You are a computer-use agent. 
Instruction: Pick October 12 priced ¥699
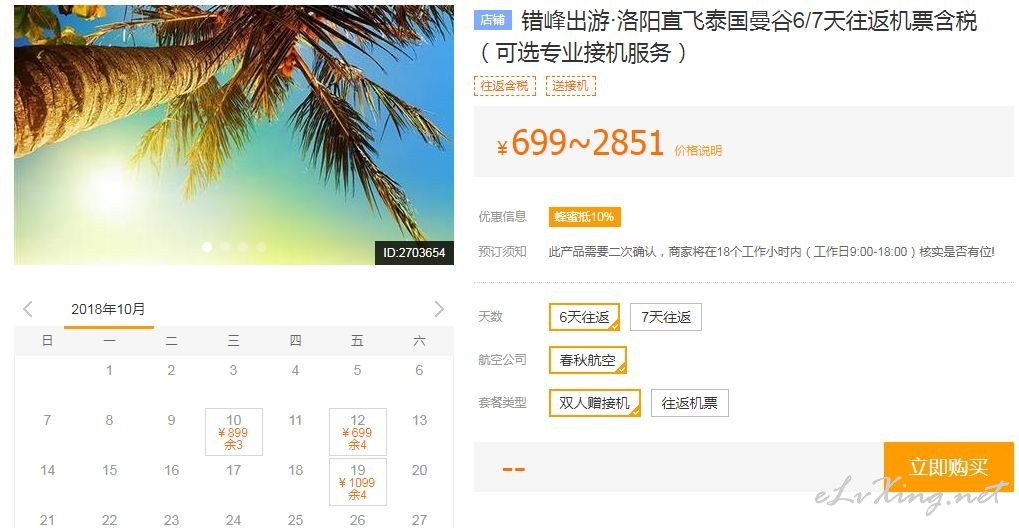357,432
